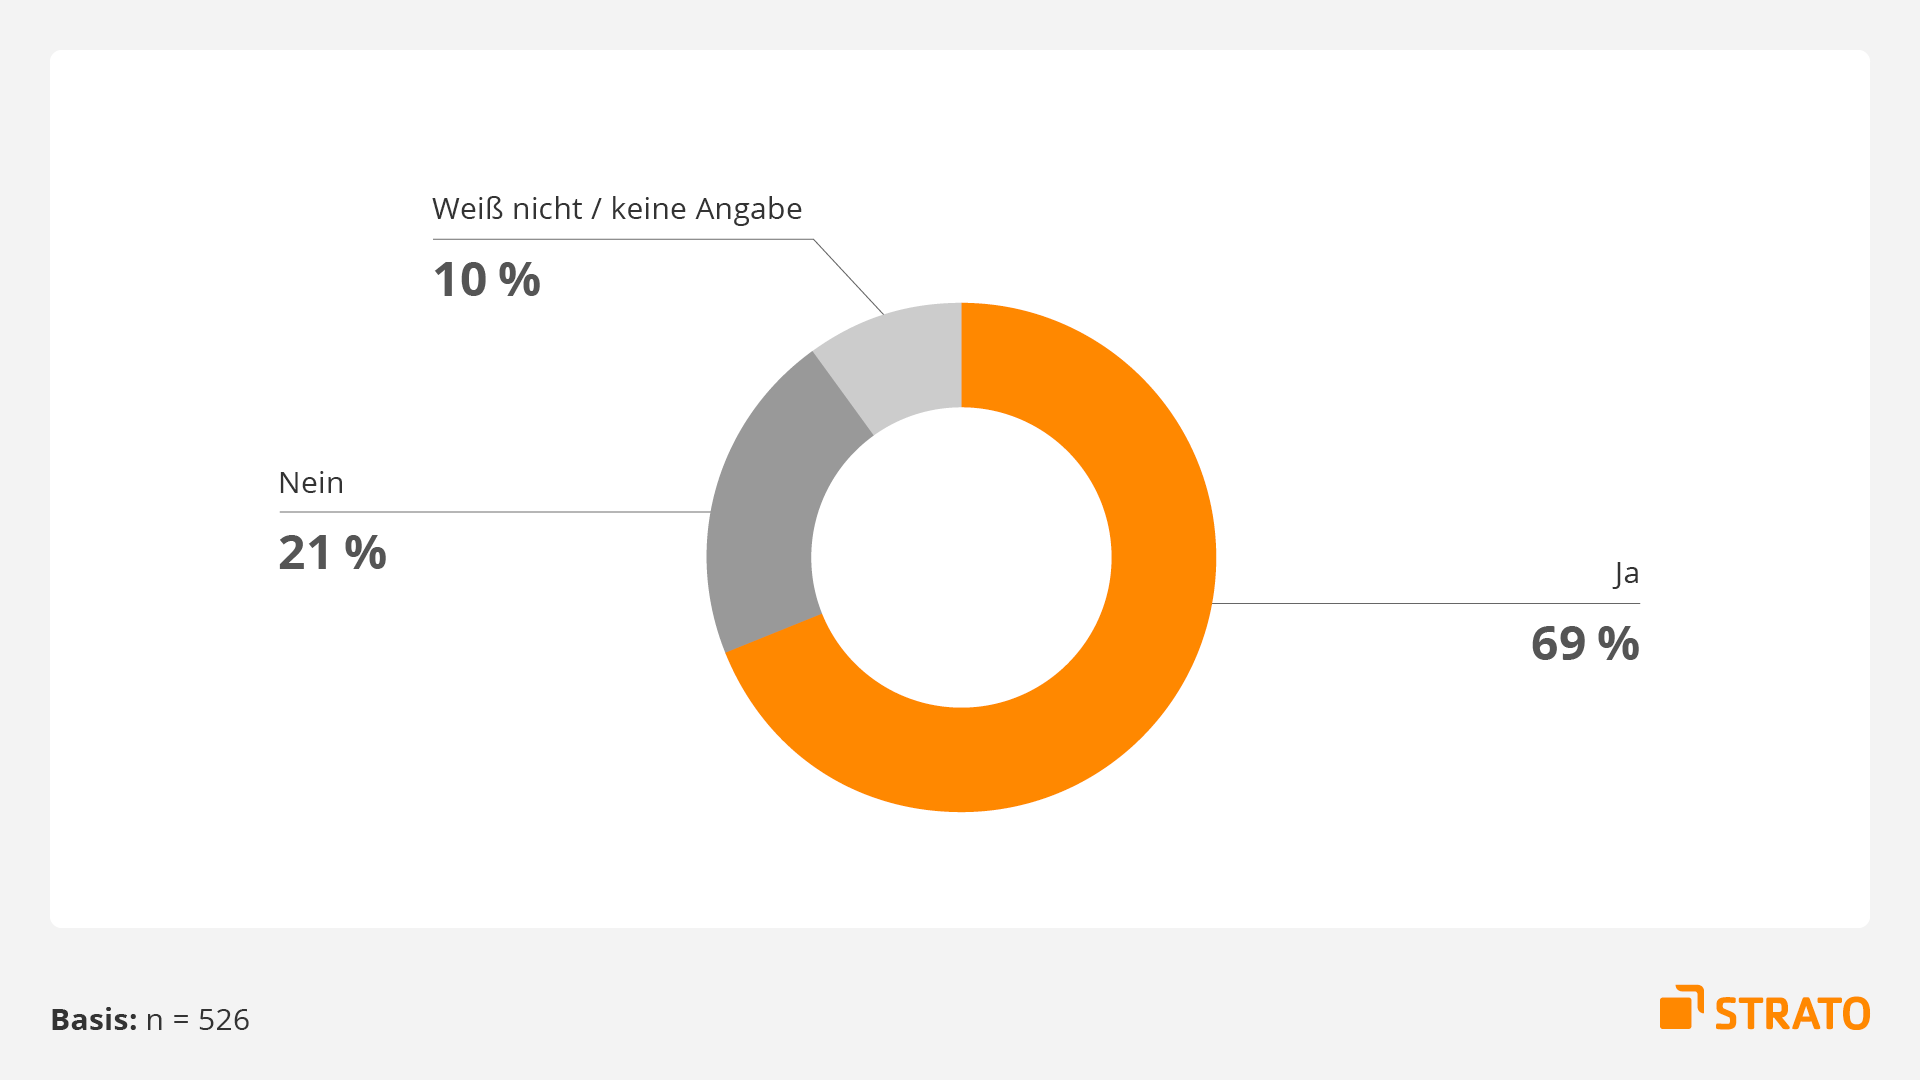1920x1080 pixels.
Task: Select the 21 % value label
Action: click(x=332, y=553)
